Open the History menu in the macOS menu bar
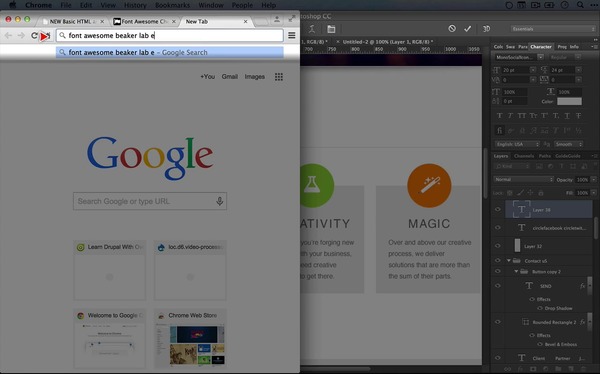This screenshot has height=374, width=600. (135, 5)
